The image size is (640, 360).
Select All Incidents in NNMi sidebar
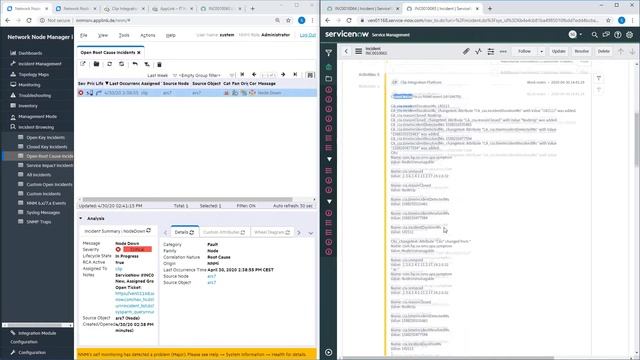(x=39, y=175)
